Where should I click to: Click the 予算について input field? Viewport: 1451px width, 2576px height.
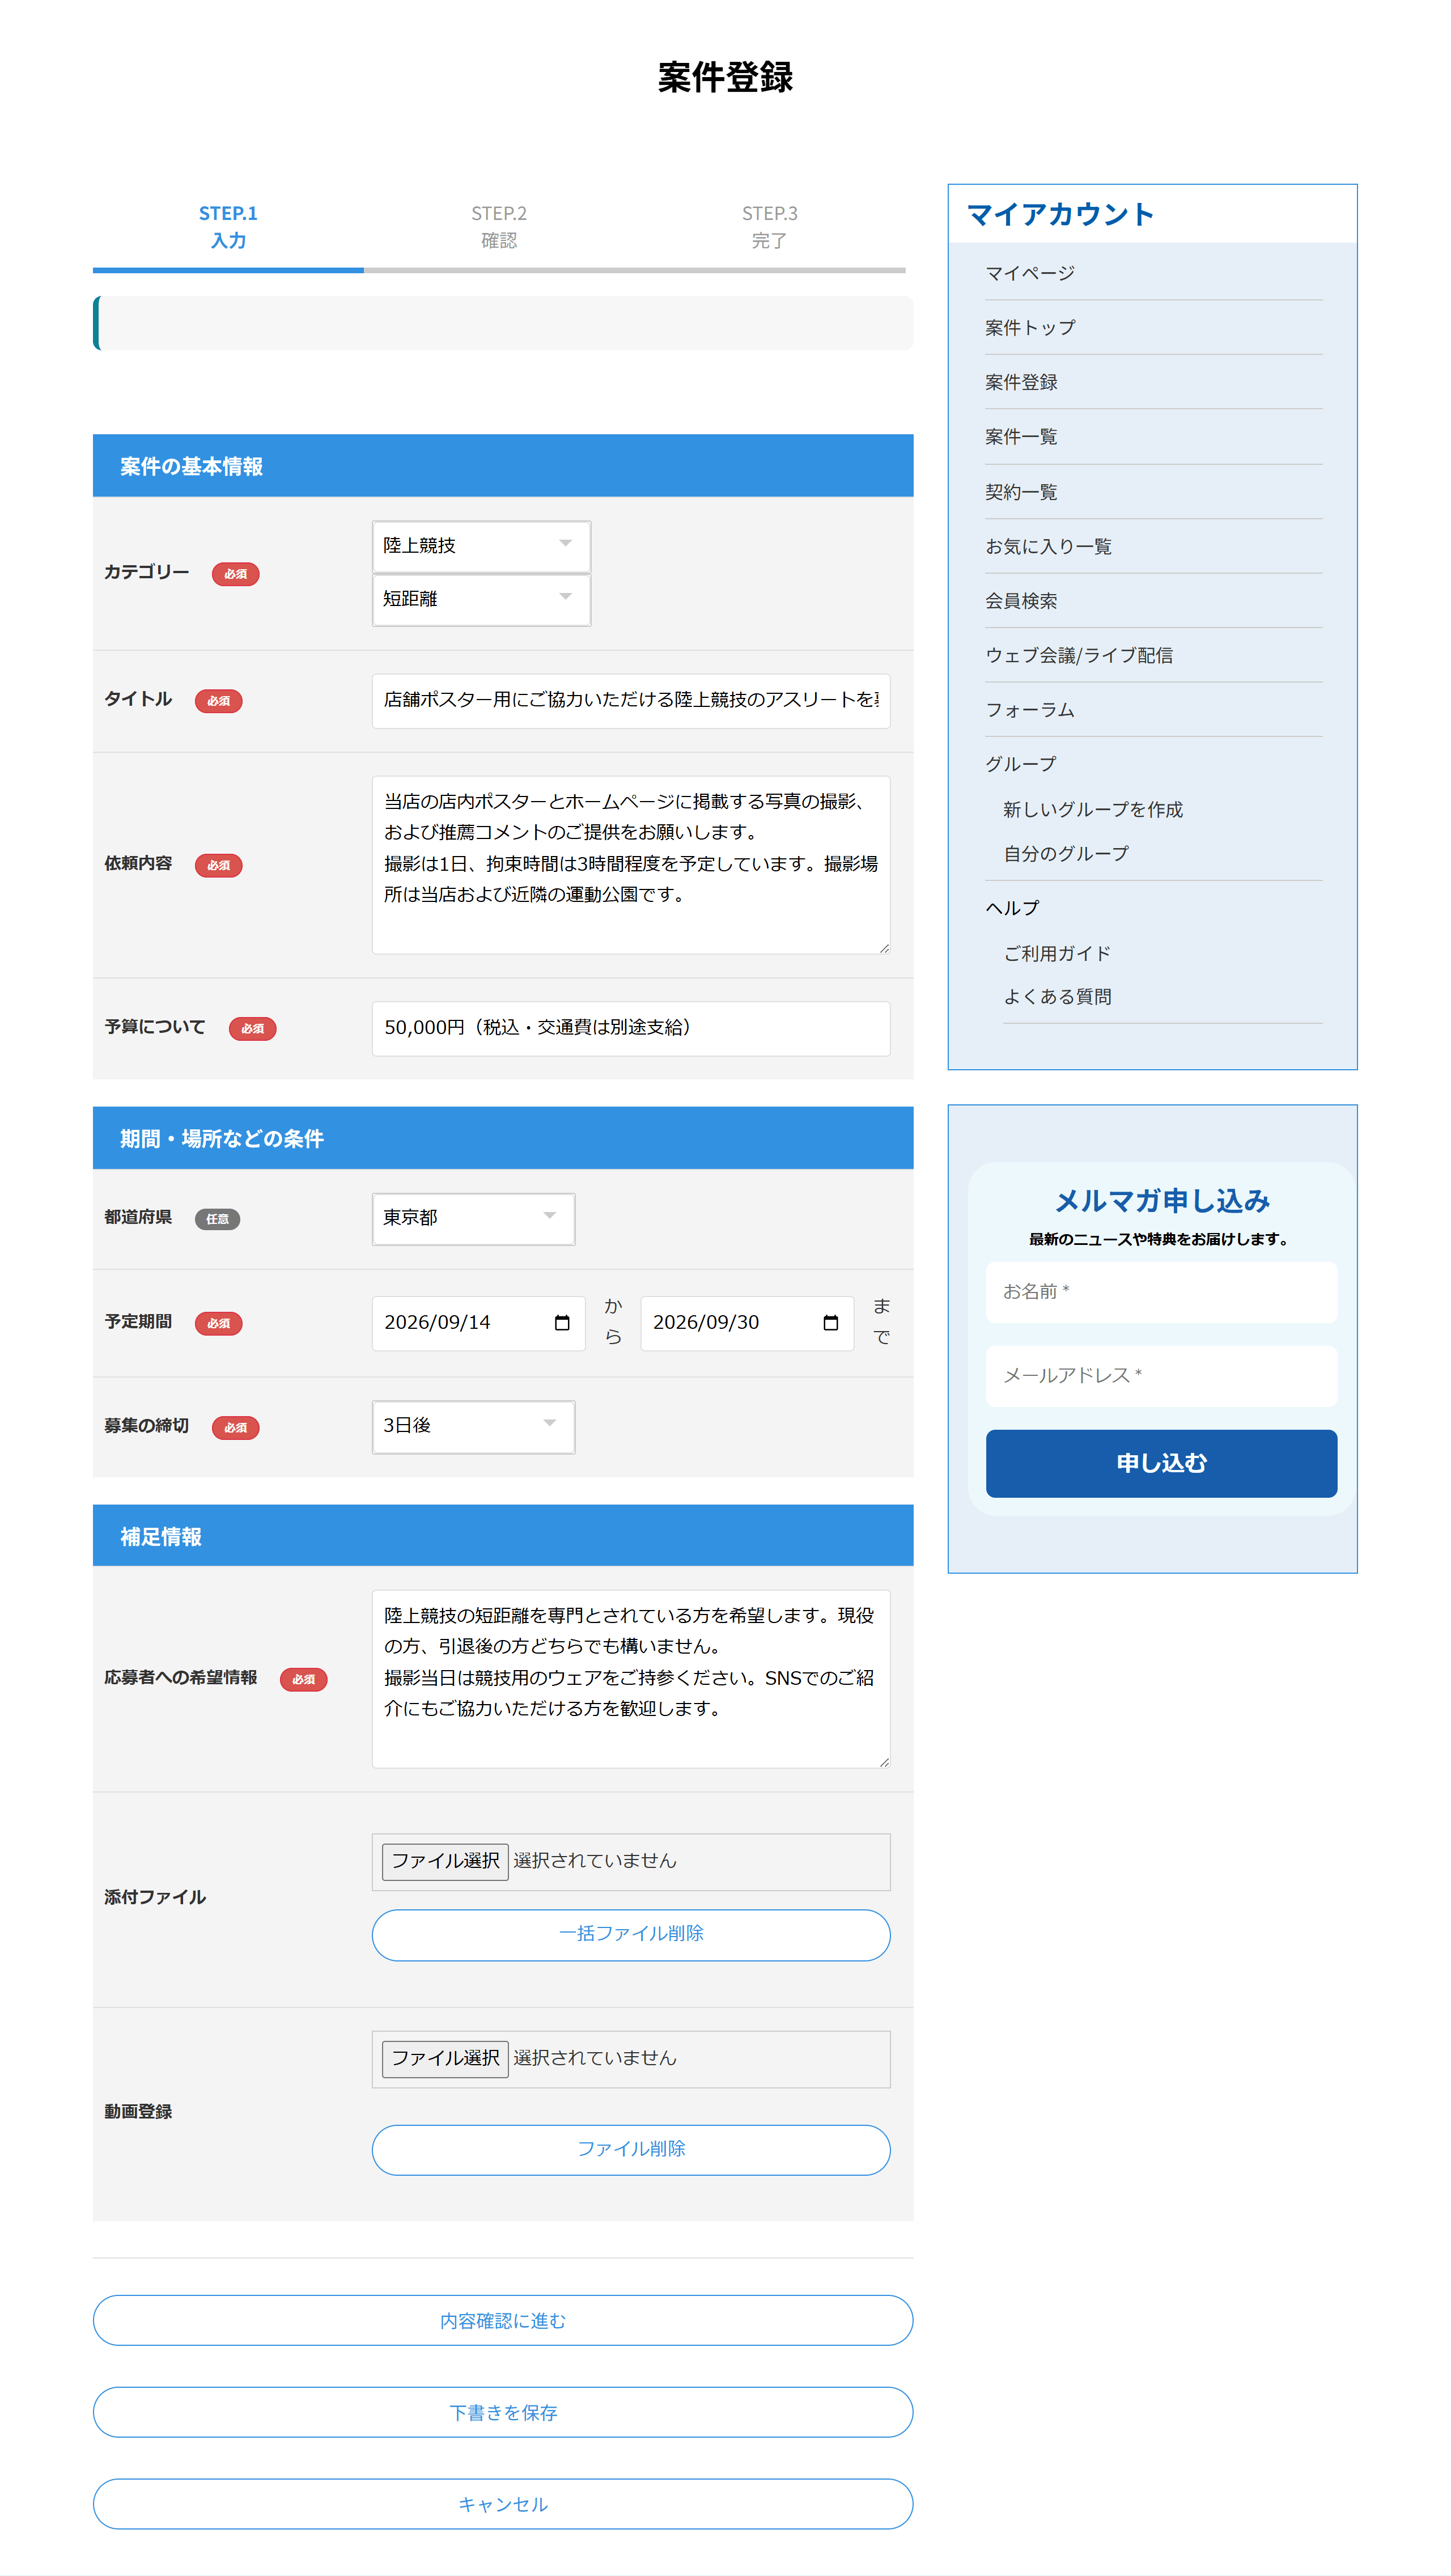pos(631,1028)
